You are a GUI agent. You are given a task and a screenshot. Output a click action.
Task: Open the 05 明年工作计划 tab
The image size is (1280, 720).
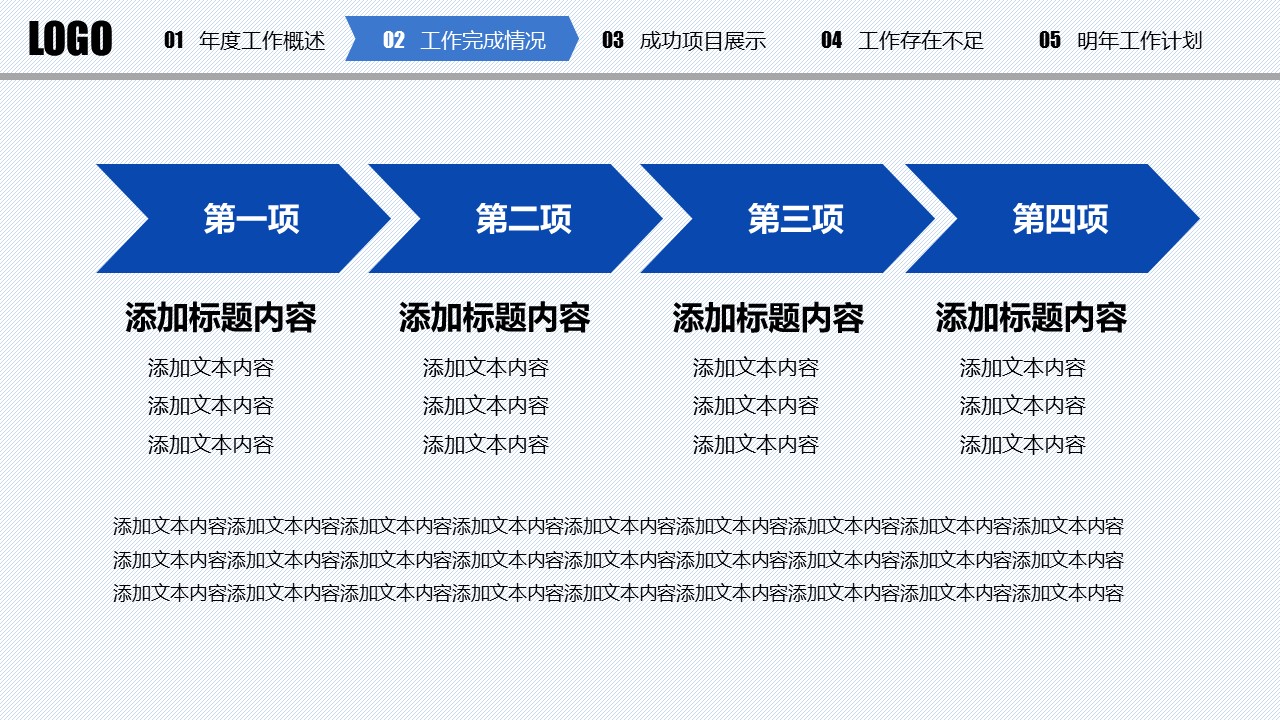pos(1120,41)
